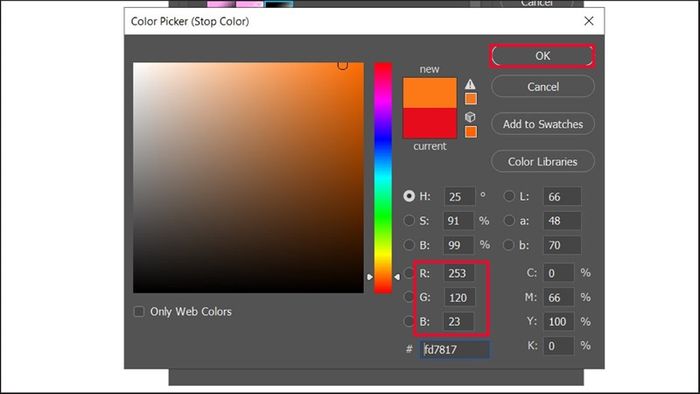
Task: Click the brightness field showing 99
Action: (458, 245)
